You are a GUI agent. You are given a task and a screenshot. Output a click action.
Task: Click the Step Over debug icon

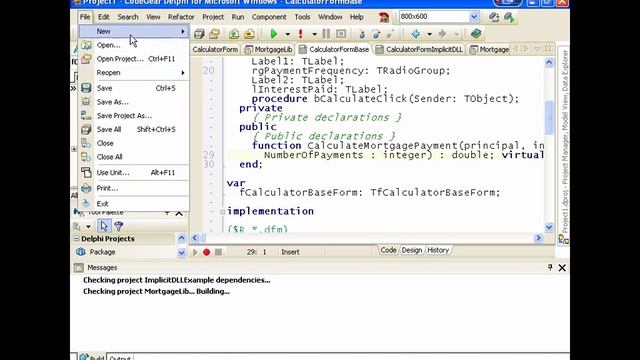(x=376, y=34)
